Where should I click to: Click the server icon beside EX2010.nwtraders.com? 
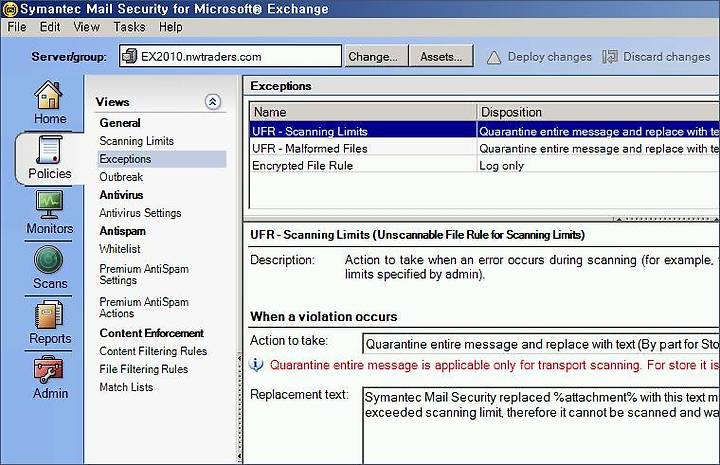pyautogui.click(x=129, y=56)
